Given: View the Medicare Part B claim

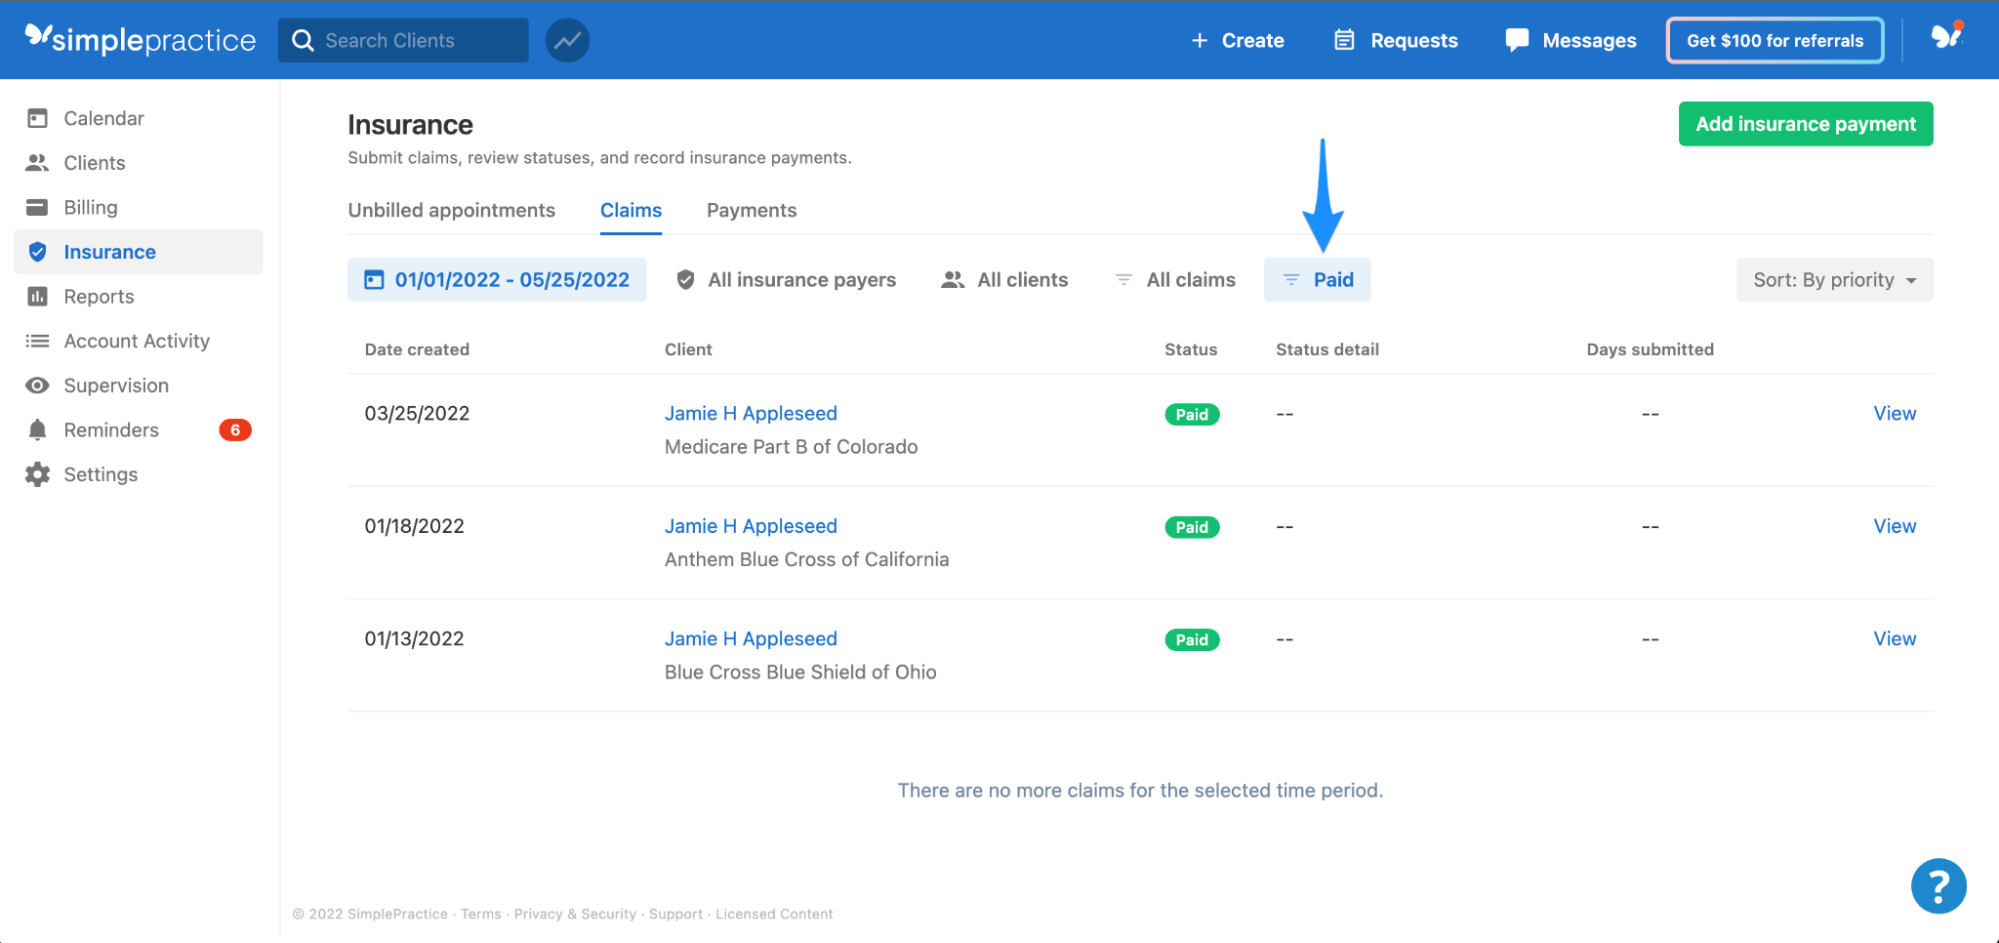Looking at the screenshot, I should 1894,413.
